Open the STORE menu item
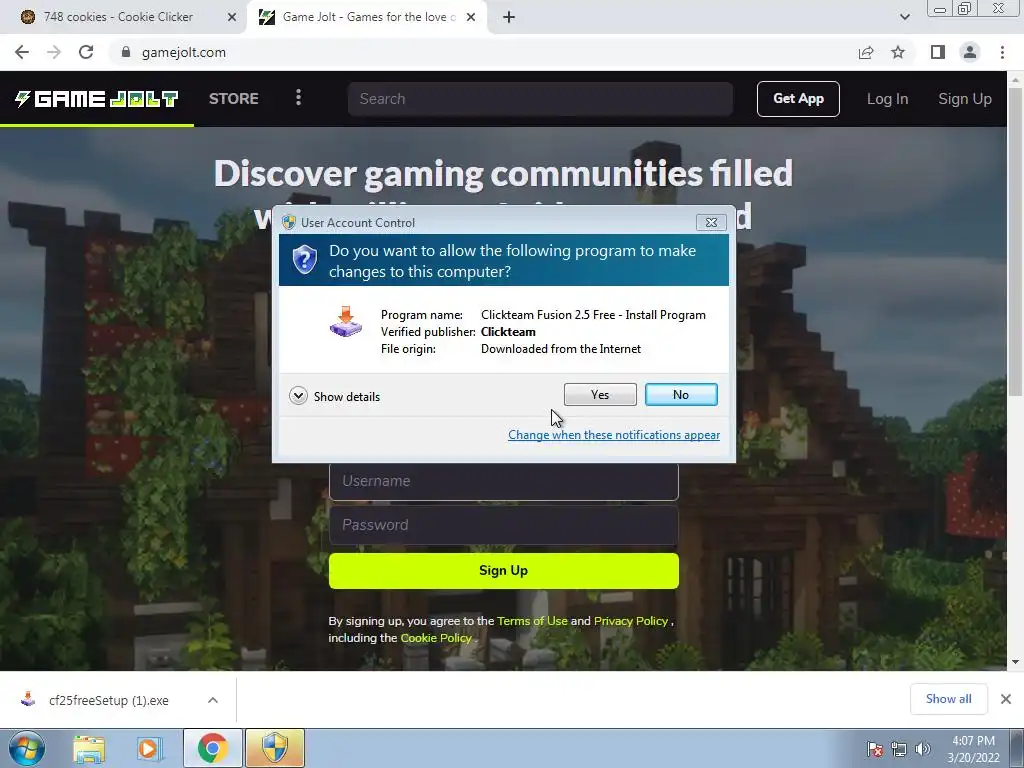 point(234,99)
